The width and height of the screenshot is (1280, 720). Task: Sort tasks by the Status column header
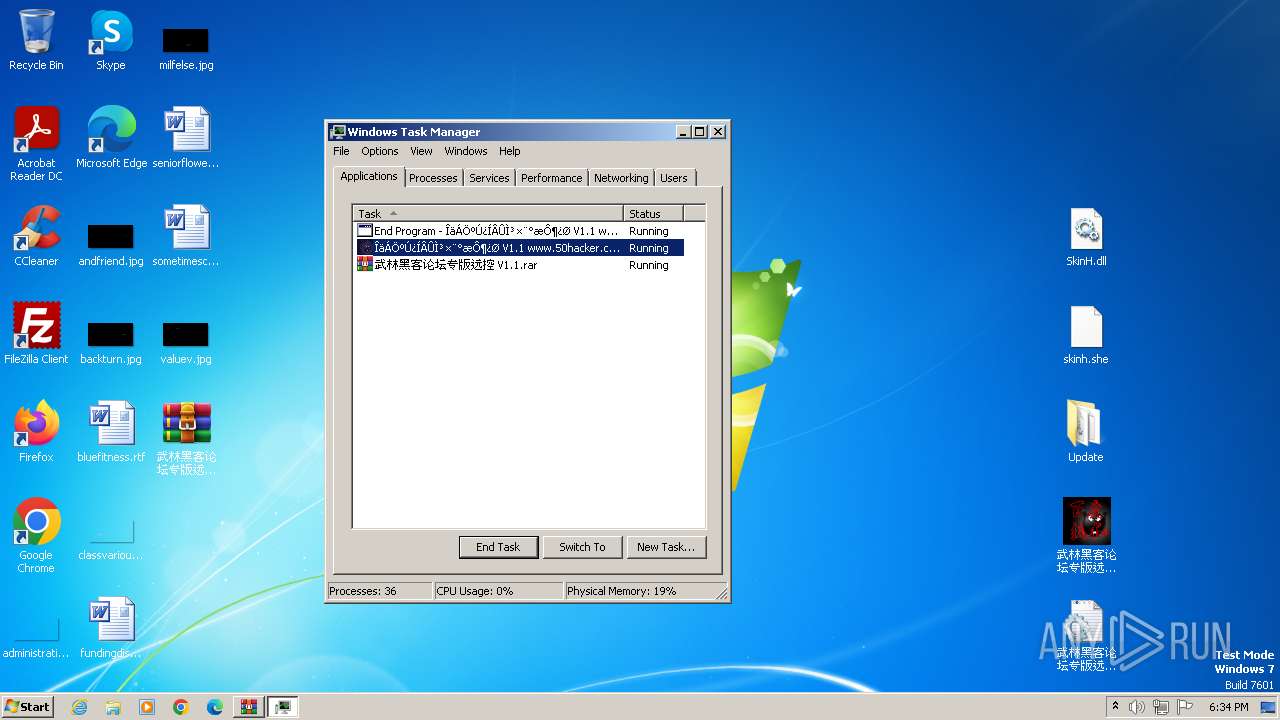(x=654, y=213)
